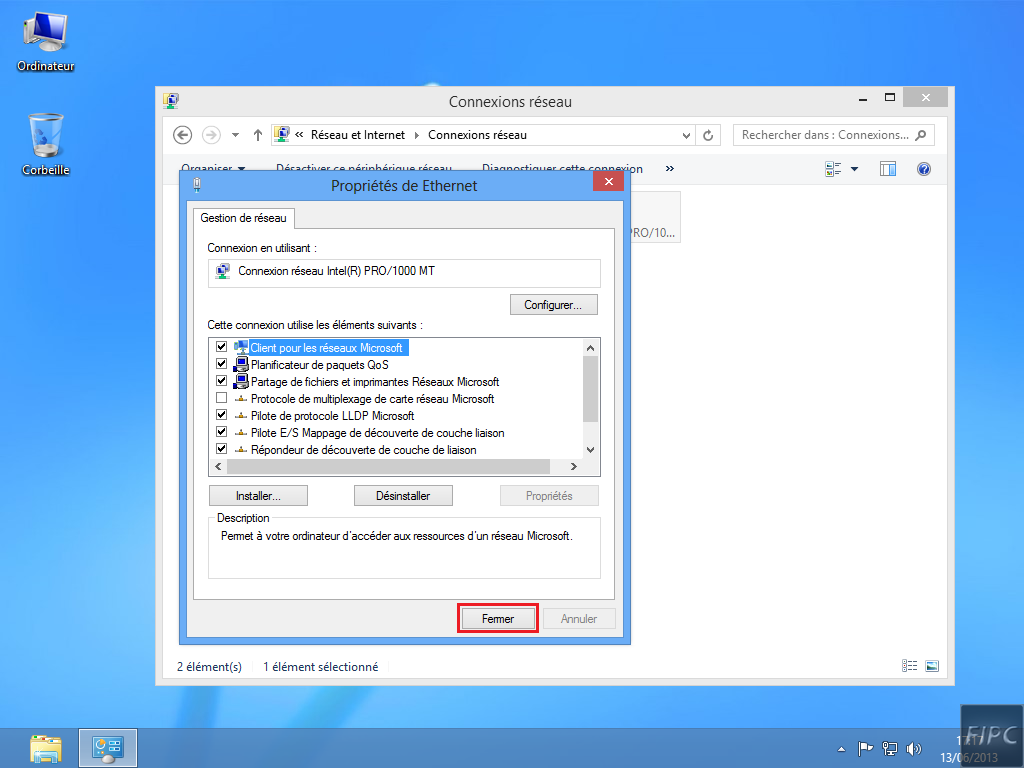Click Désactiver ce périphérique réseau command

(364, 168)
